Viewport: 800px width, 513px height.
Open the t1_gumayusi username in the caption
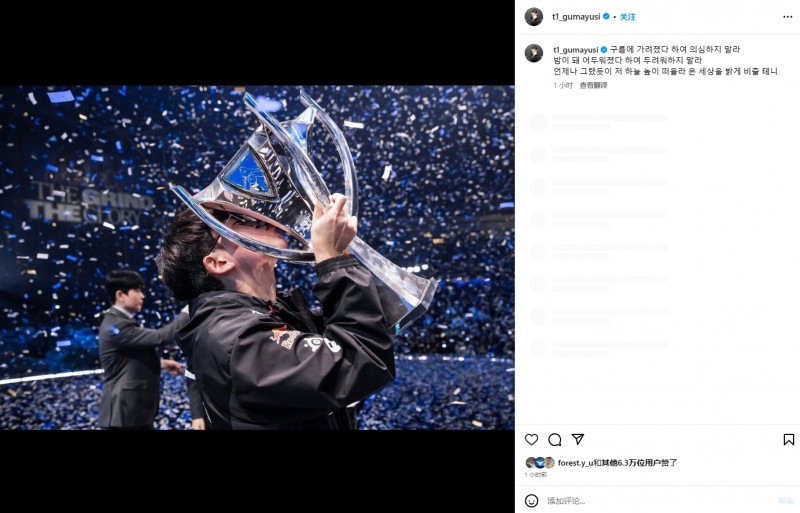pos(575,49)
